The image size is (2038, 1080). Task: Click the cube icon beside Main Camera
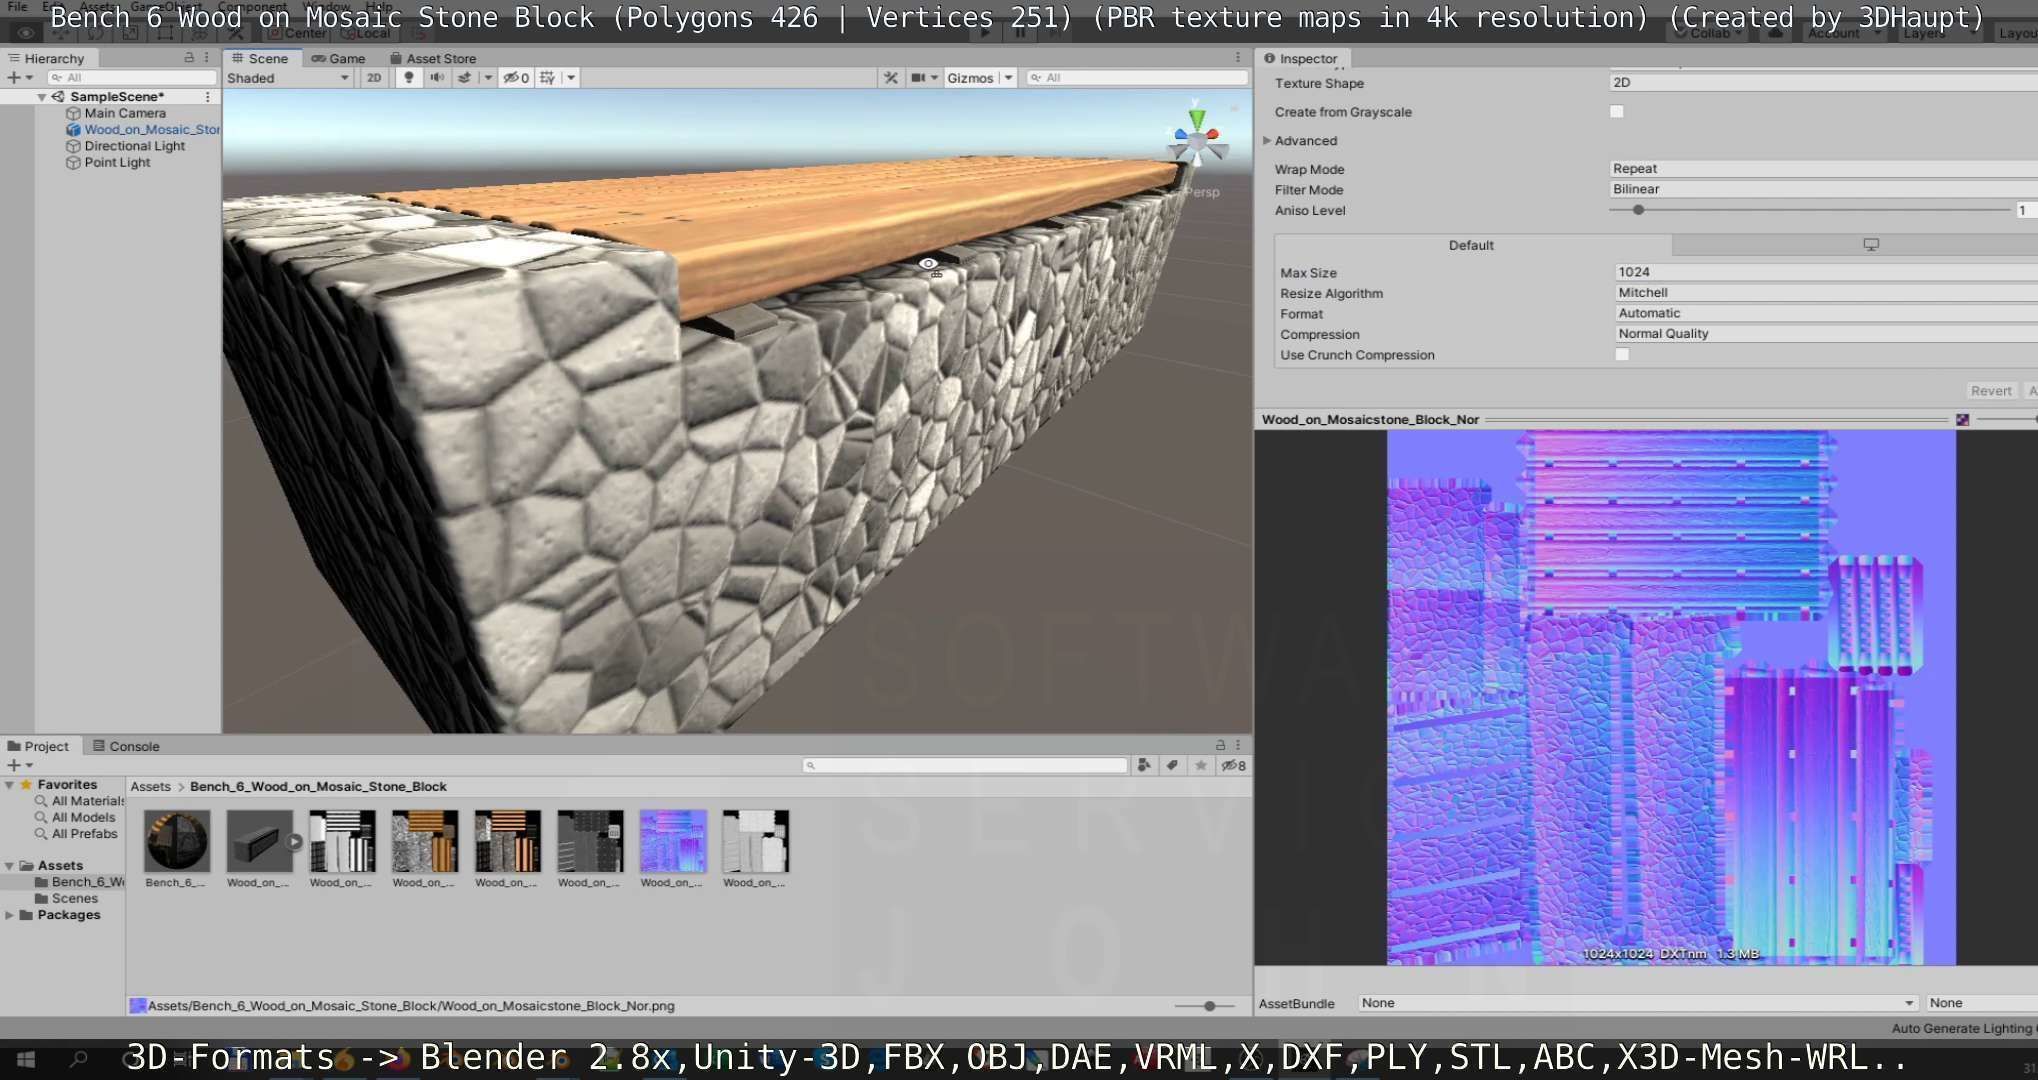pos(73,113)
